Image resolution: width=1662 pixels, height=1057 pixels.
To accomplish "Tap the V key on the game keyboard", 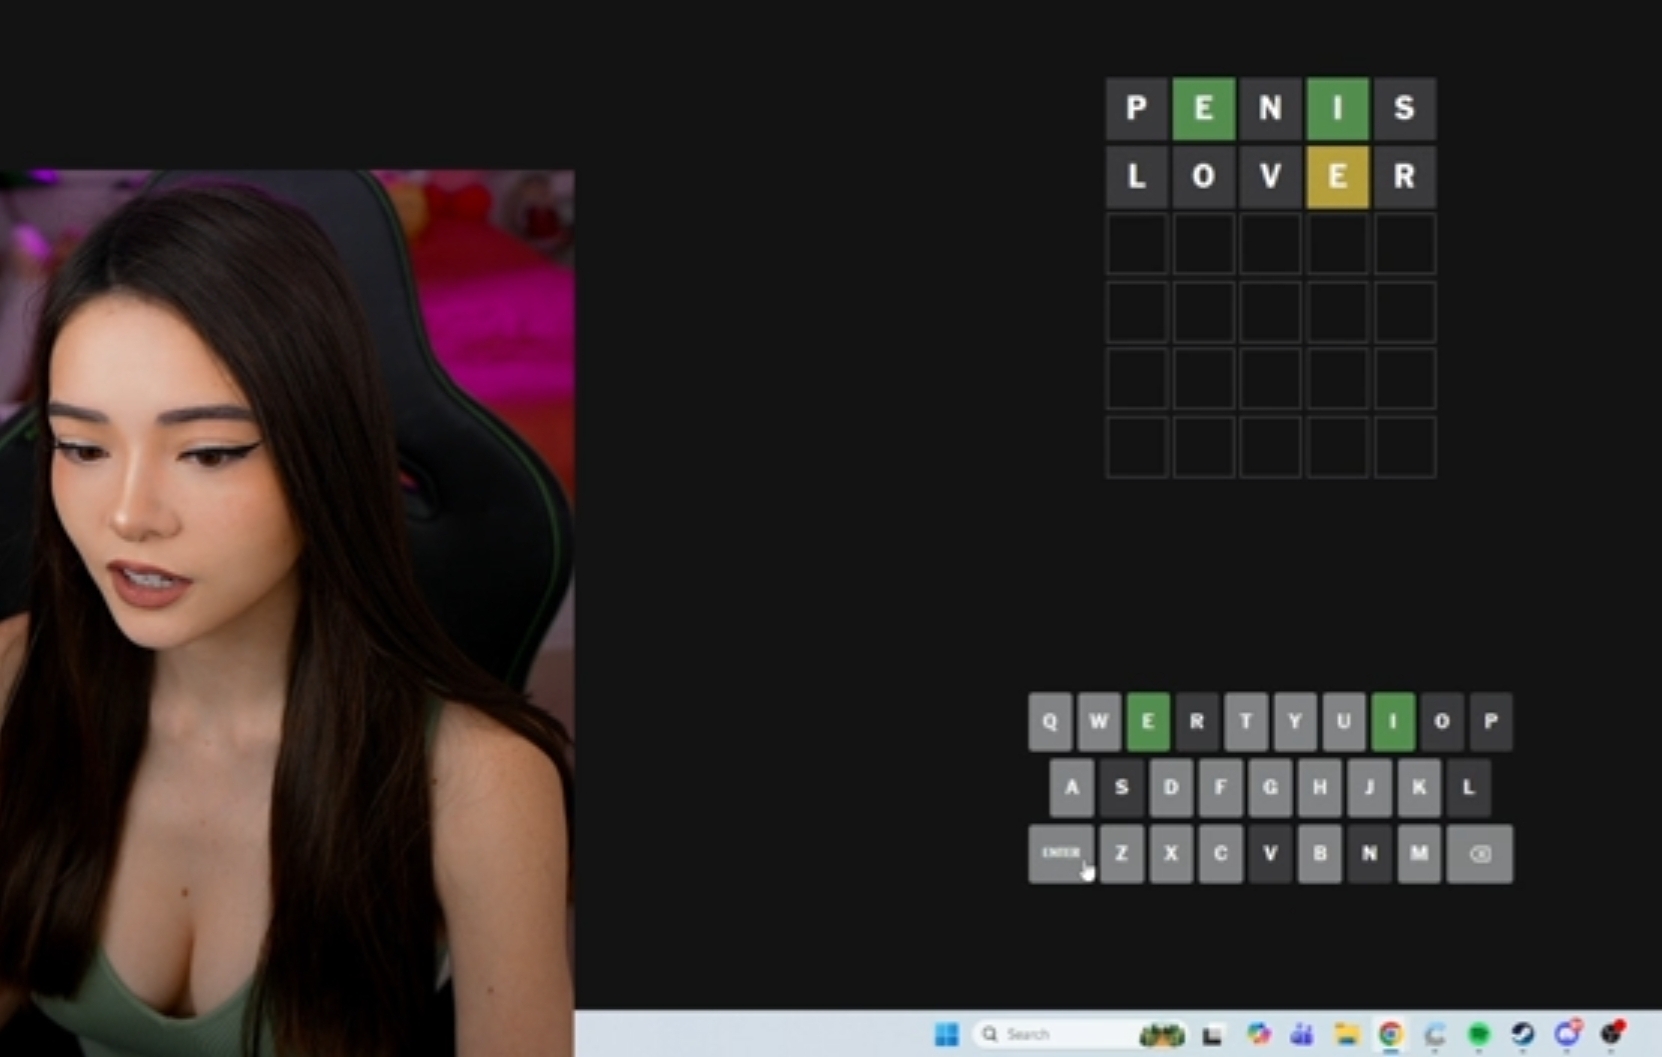I will click(x=1270, y=854).
